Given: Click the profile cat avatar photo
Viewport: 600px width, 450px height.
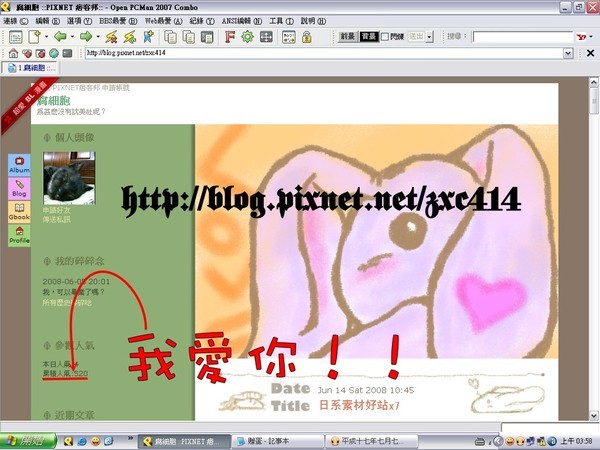Looking at the screenshot, I should pos(69,178).
